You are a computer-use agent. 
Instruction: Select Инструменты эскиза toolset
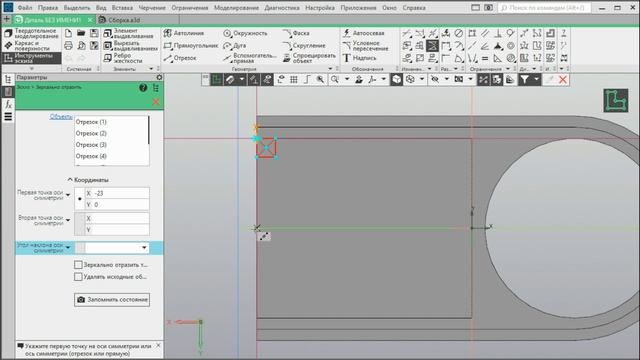[31, 58]
